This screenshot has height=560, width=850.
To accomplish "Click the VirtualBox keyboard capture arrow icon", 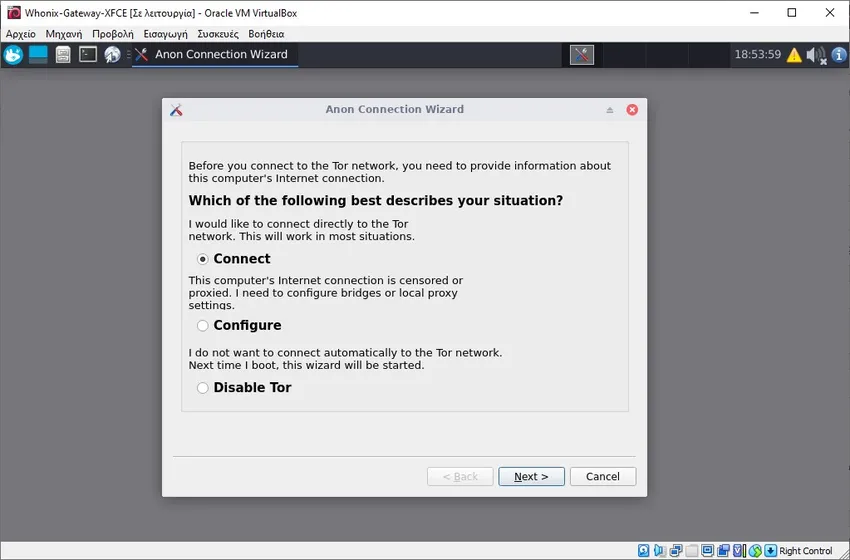I will pyautogui.click(x=770, y=551).
